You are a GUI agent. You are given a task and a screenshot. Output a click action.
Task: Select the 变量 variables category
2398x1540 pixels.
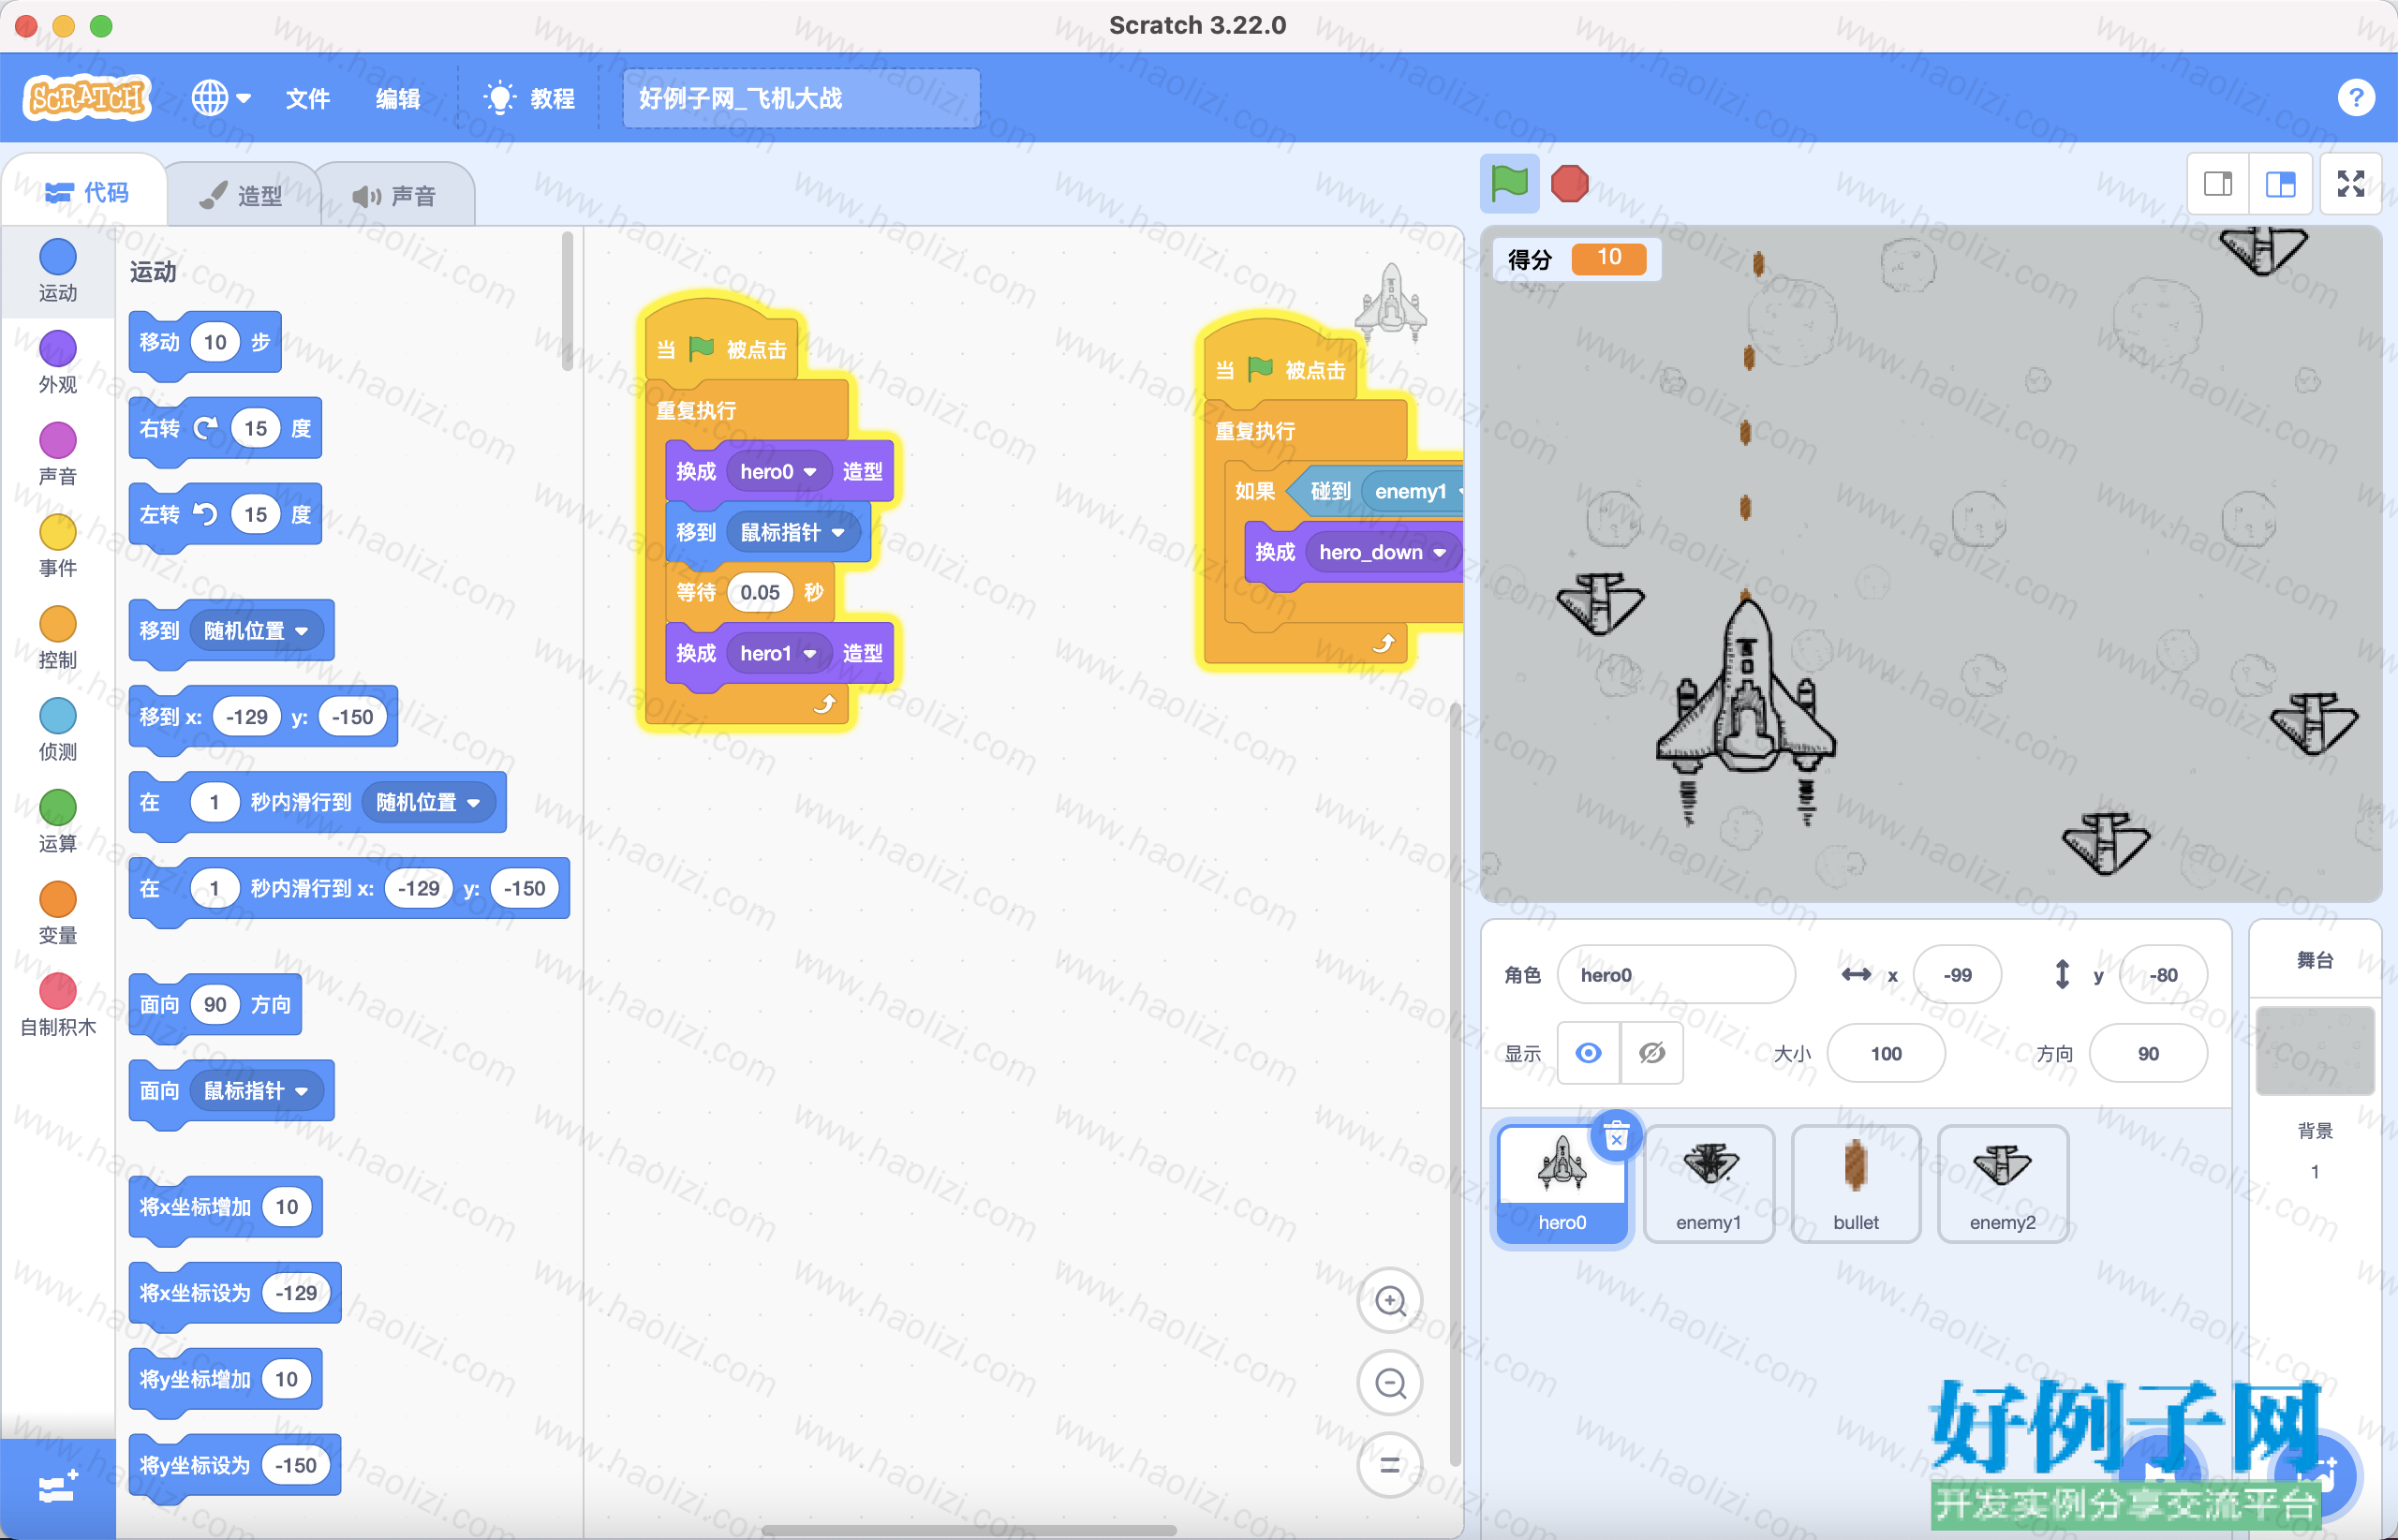pos(58,913)
